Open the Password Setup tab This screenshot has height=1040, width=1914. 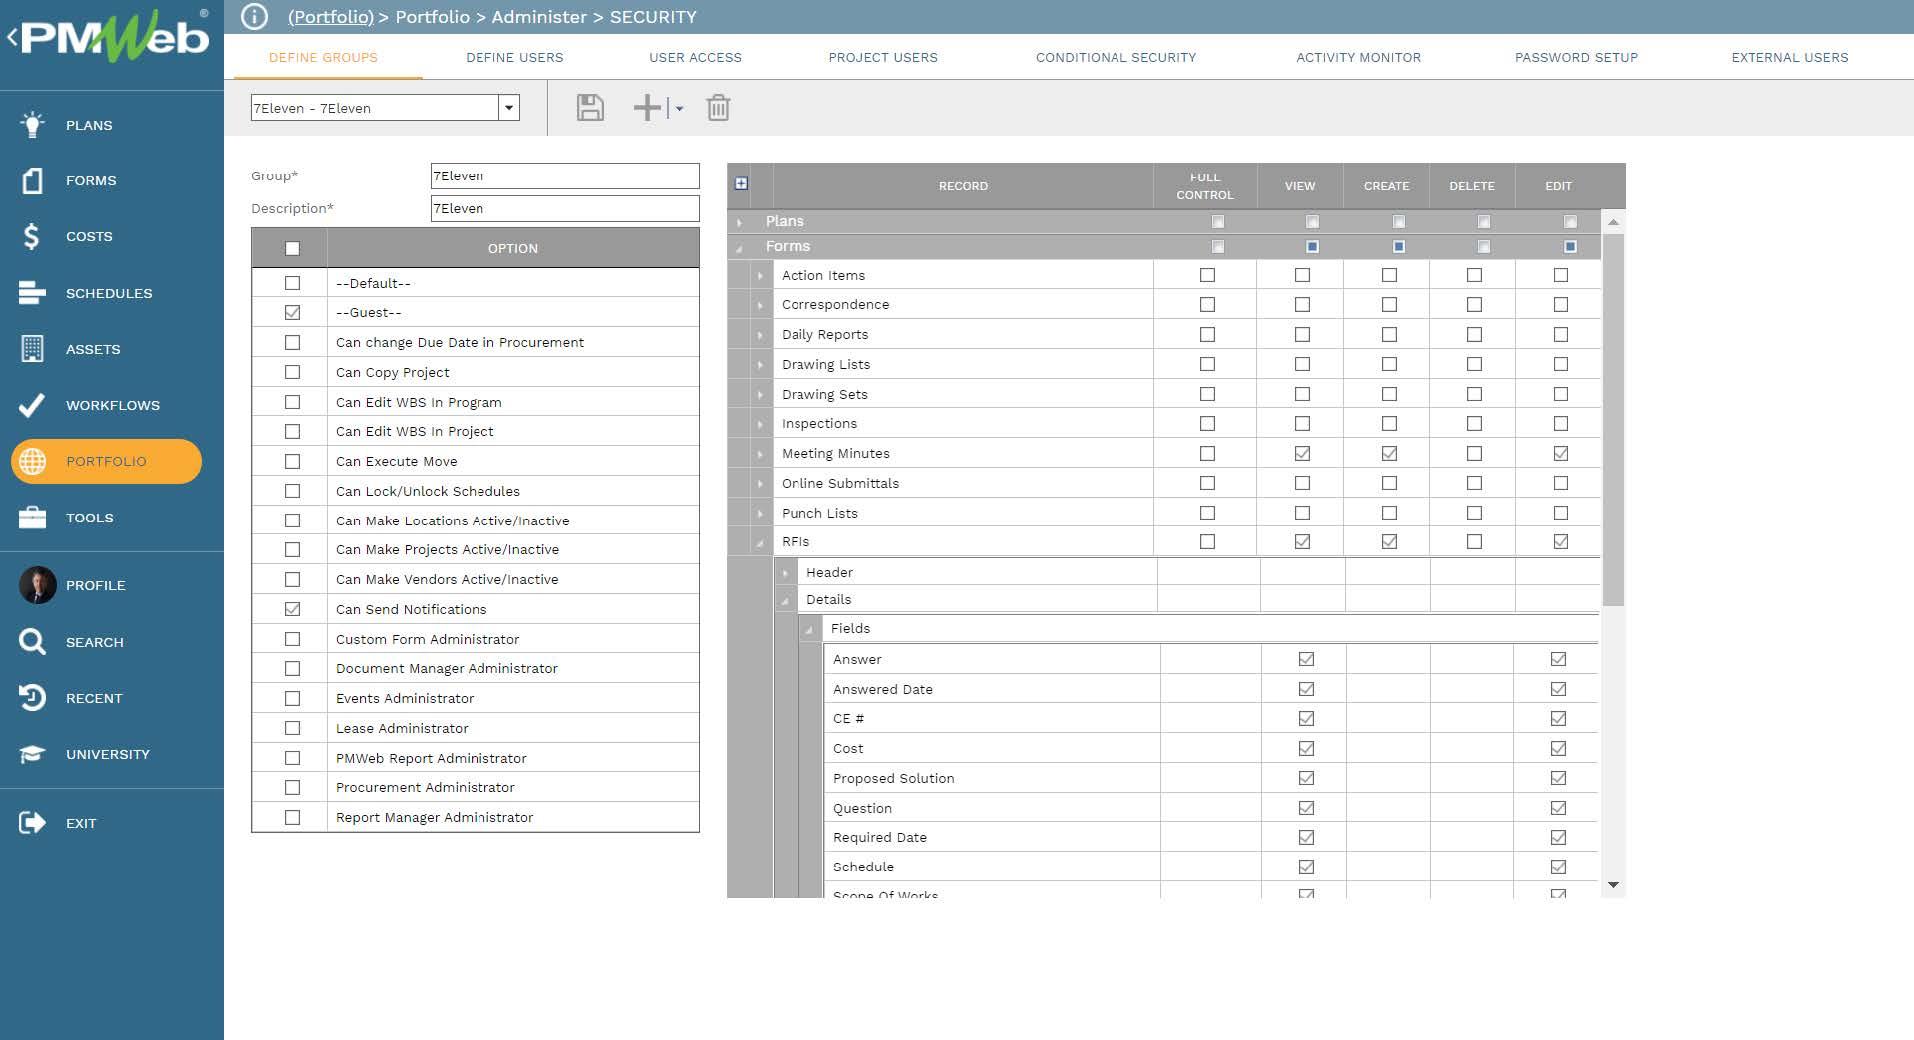point(1576,57)
